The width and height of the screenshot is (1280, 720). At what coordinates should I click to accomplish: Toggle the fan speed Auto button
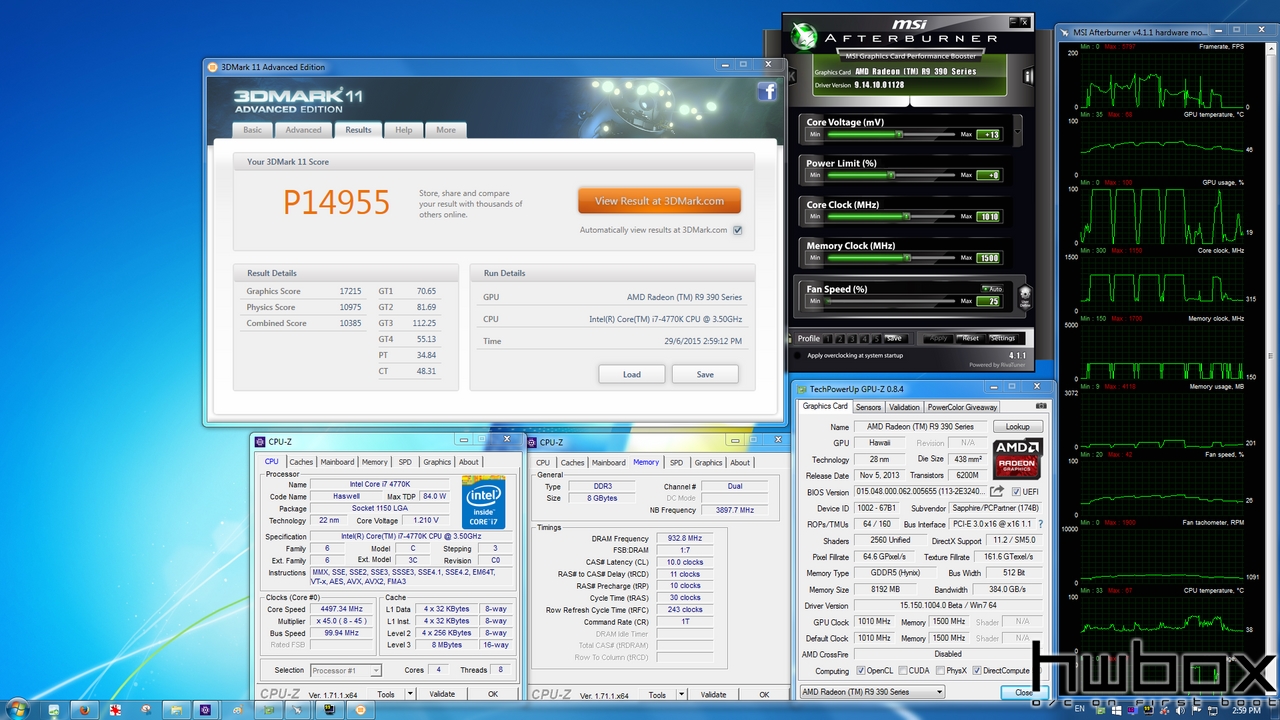[x=992, y=289]
